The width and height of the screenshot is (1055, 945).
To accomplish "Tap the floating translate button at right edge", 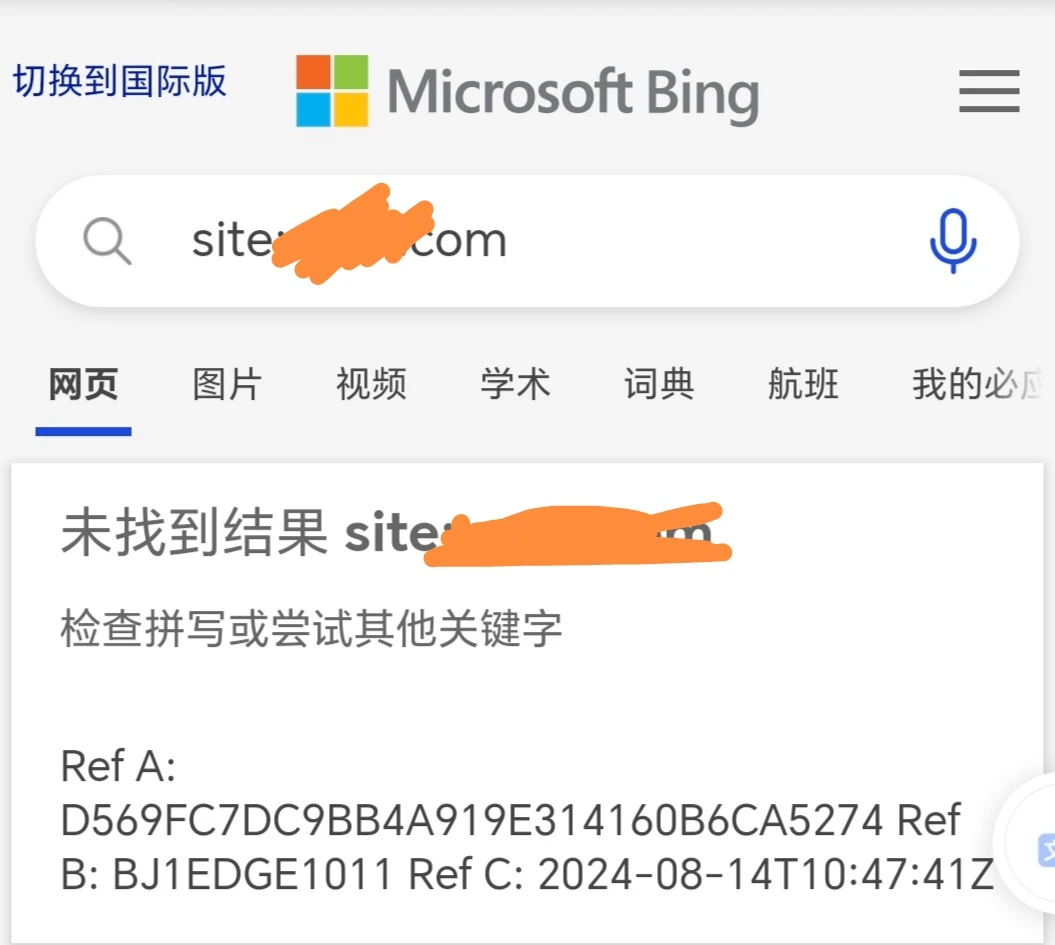I will (x=1040, y=848).
